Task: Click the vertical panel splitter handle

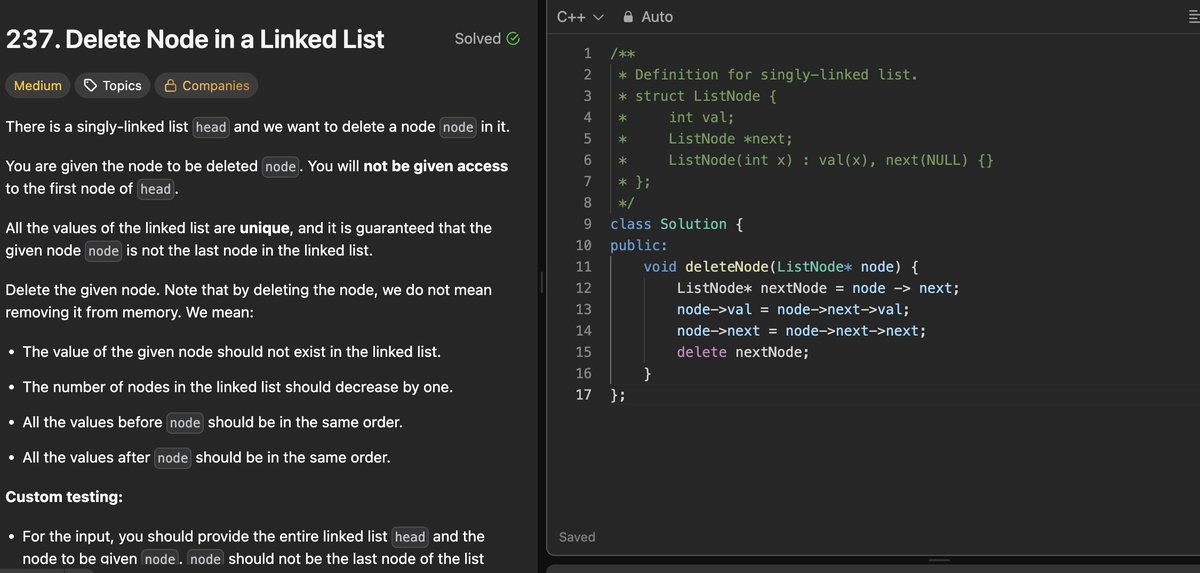Action: [541, 282]
